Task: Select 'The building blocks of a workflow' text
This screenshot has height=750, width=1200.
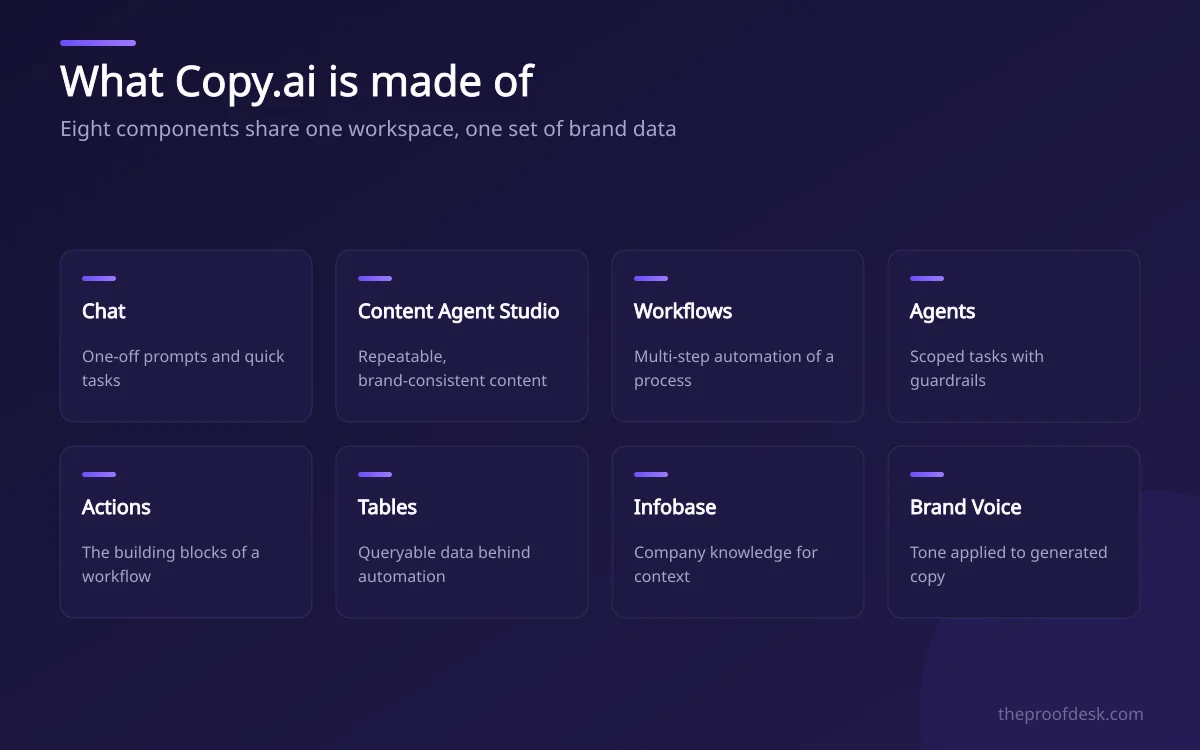Action: tap(171, 564)
